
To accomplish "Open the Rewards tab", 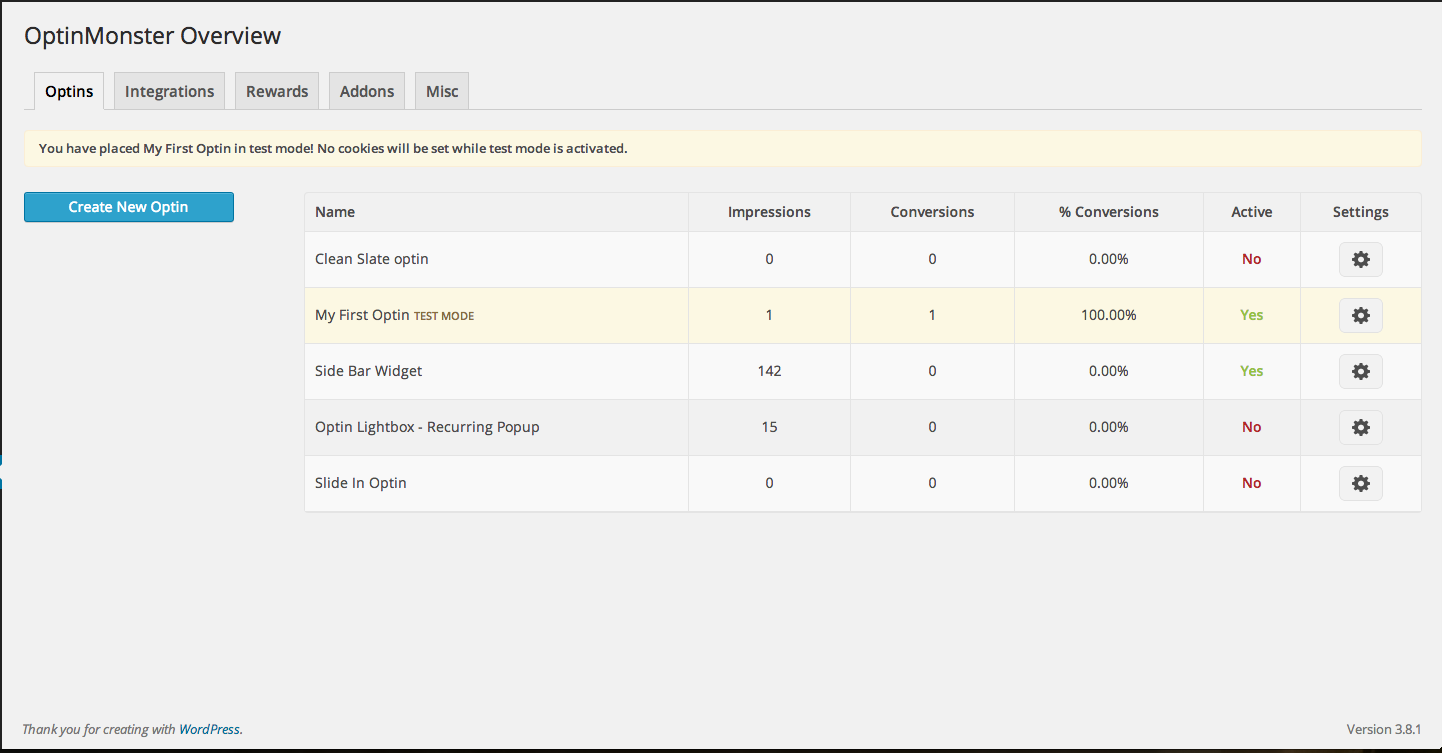I will coord(276,90).
